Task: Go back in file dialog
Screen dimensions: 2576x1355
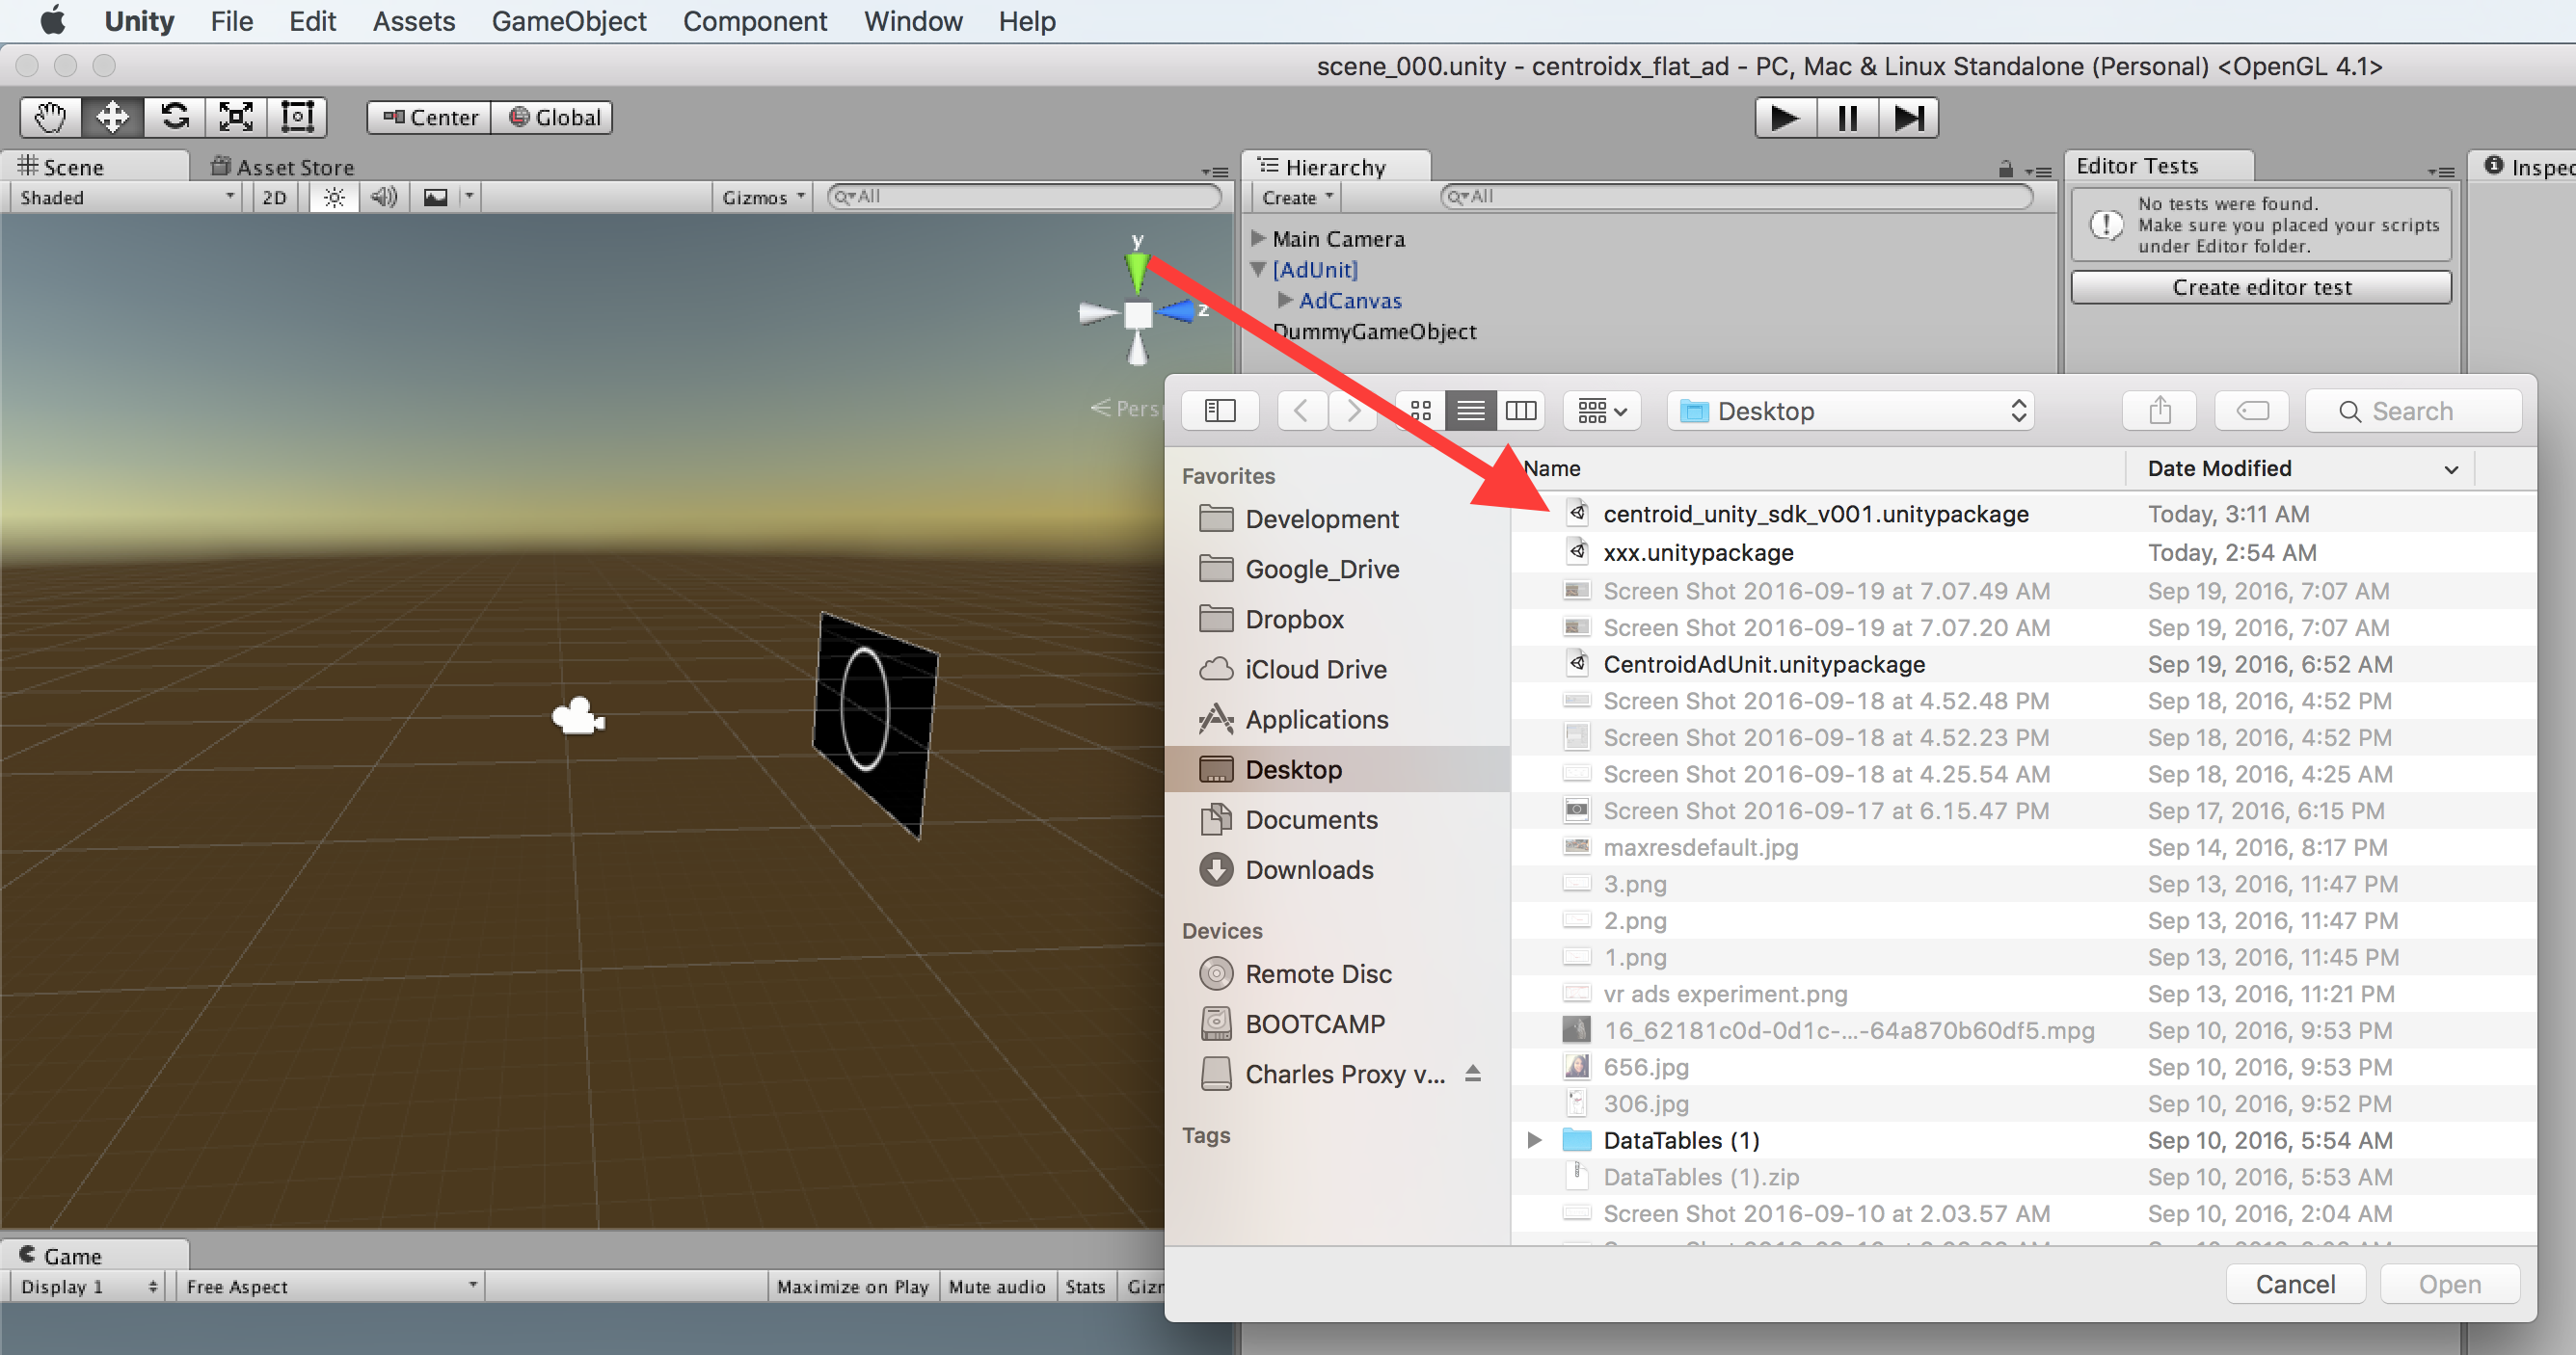Action: [x=1302, y=411]
